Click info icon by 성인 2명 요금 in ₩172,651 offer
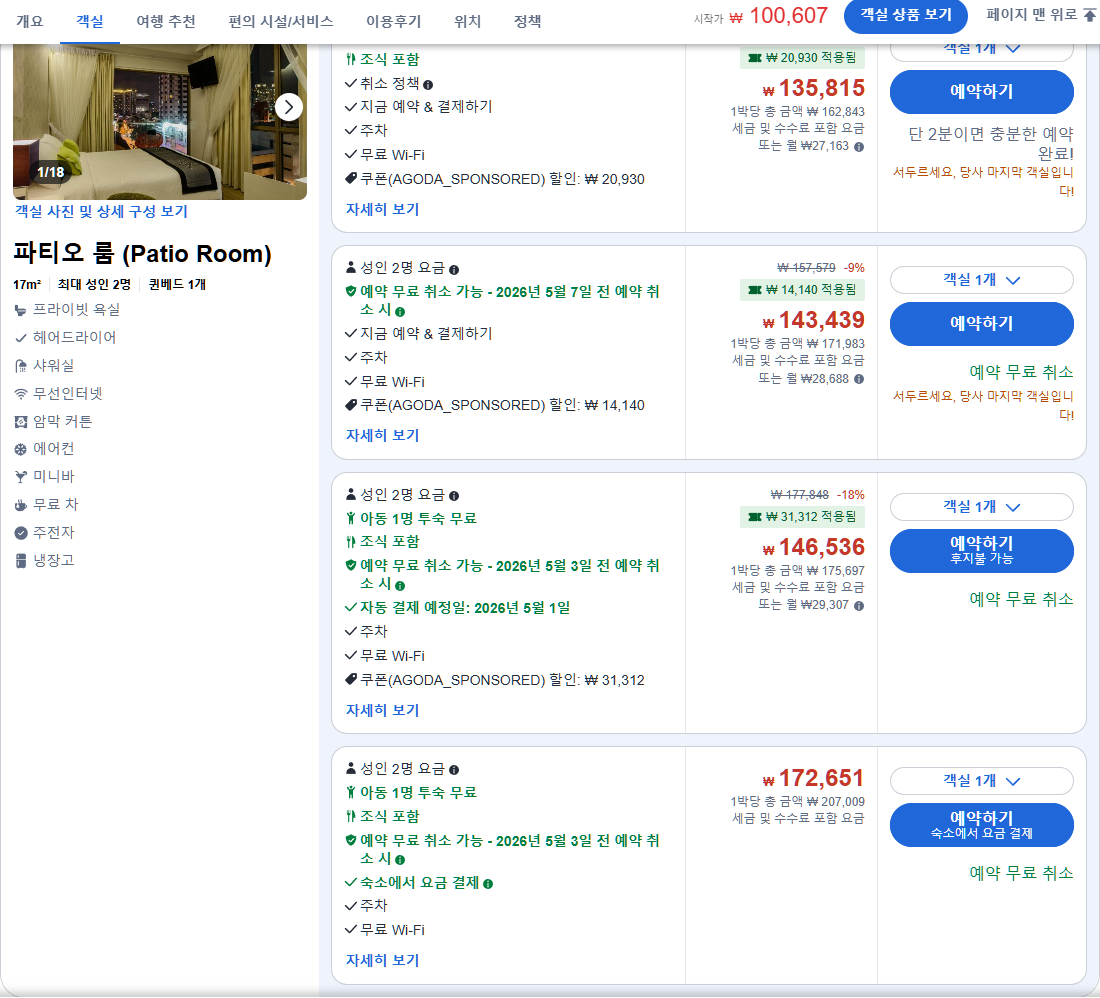 coord(454,770)
